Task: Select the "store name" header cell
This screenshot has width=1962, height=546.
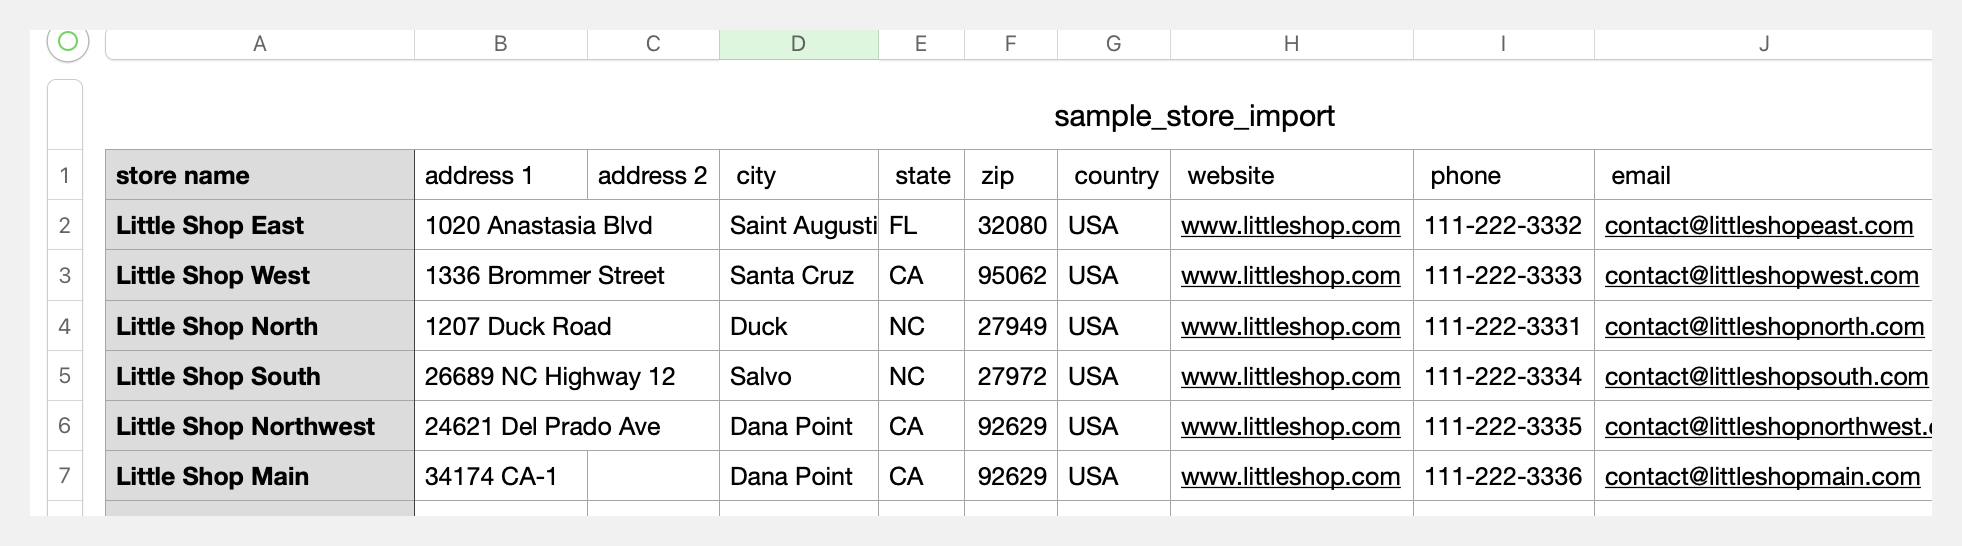Action: (x=183, y=176)
